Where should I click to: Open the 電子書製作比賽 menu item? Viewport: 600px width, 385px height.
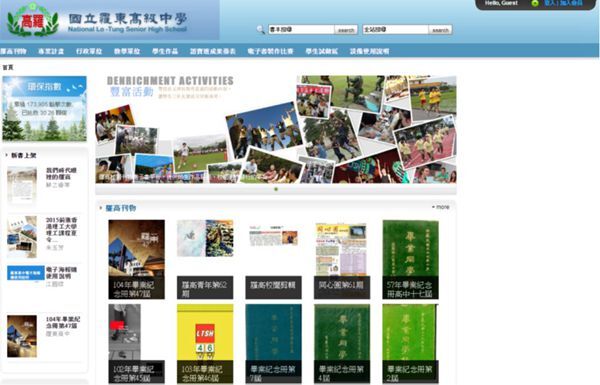pos(271,51)
